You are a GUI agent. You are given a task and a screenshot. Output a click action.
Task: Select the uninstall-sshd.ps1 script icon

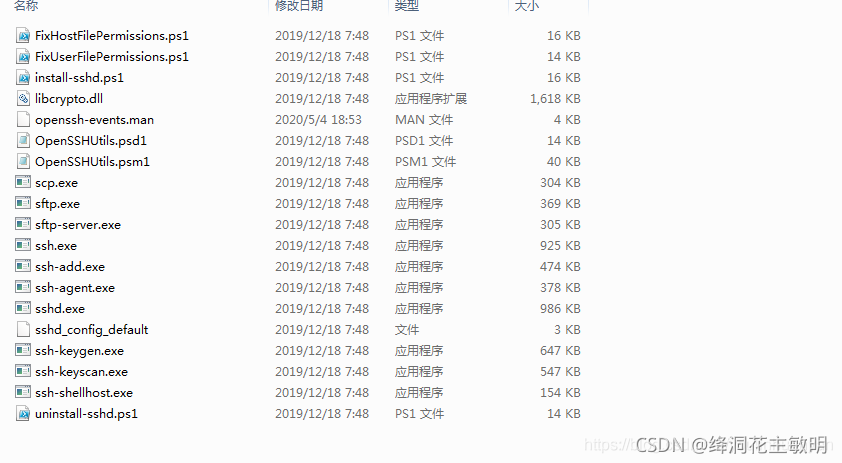[x=23, y=414]
